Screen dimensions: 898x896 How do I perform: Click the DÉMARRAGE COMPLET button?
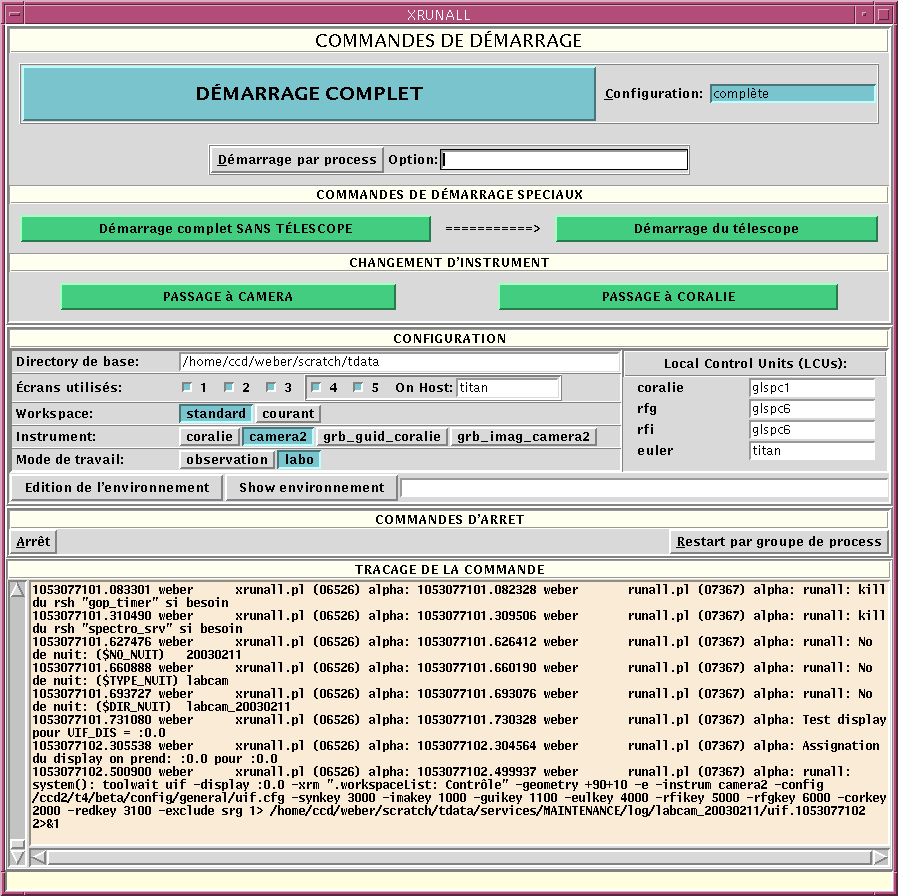click(308, 94)
